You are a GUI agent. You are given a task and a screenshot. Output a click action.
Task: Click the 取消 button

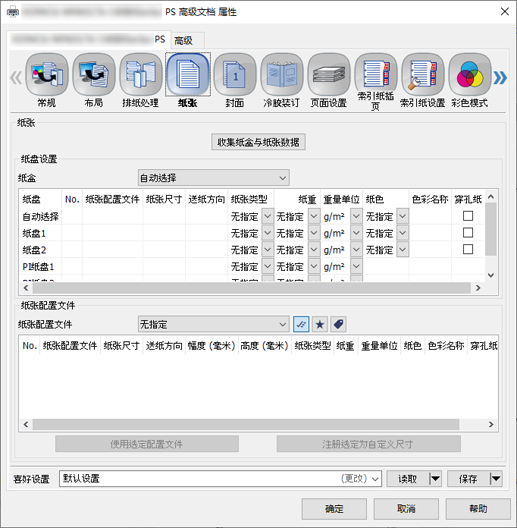(406, 509)
